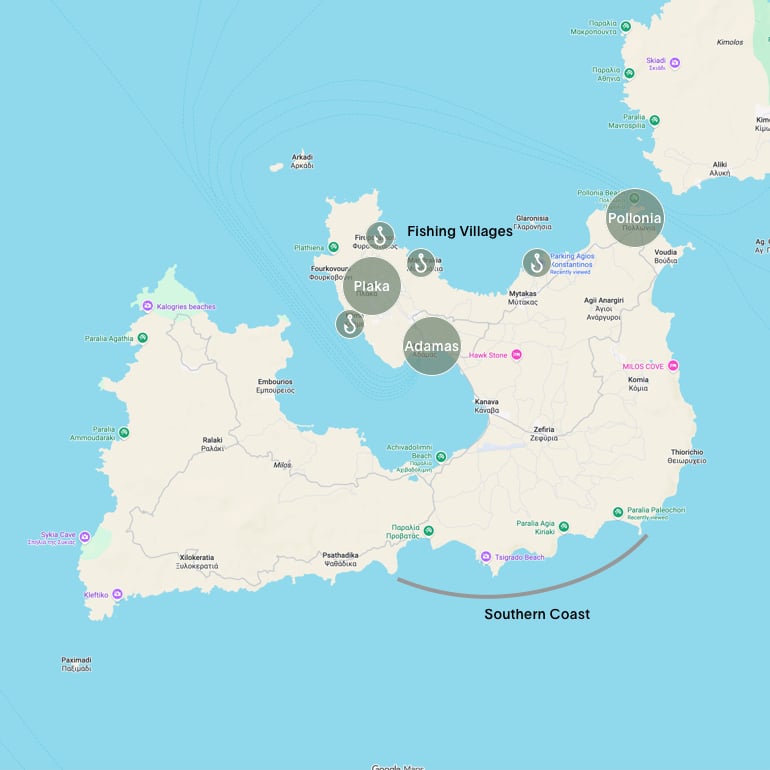Select the Kleftiko camera marker icon
Screen dimensions: 770x770
(x=117, y=594)
